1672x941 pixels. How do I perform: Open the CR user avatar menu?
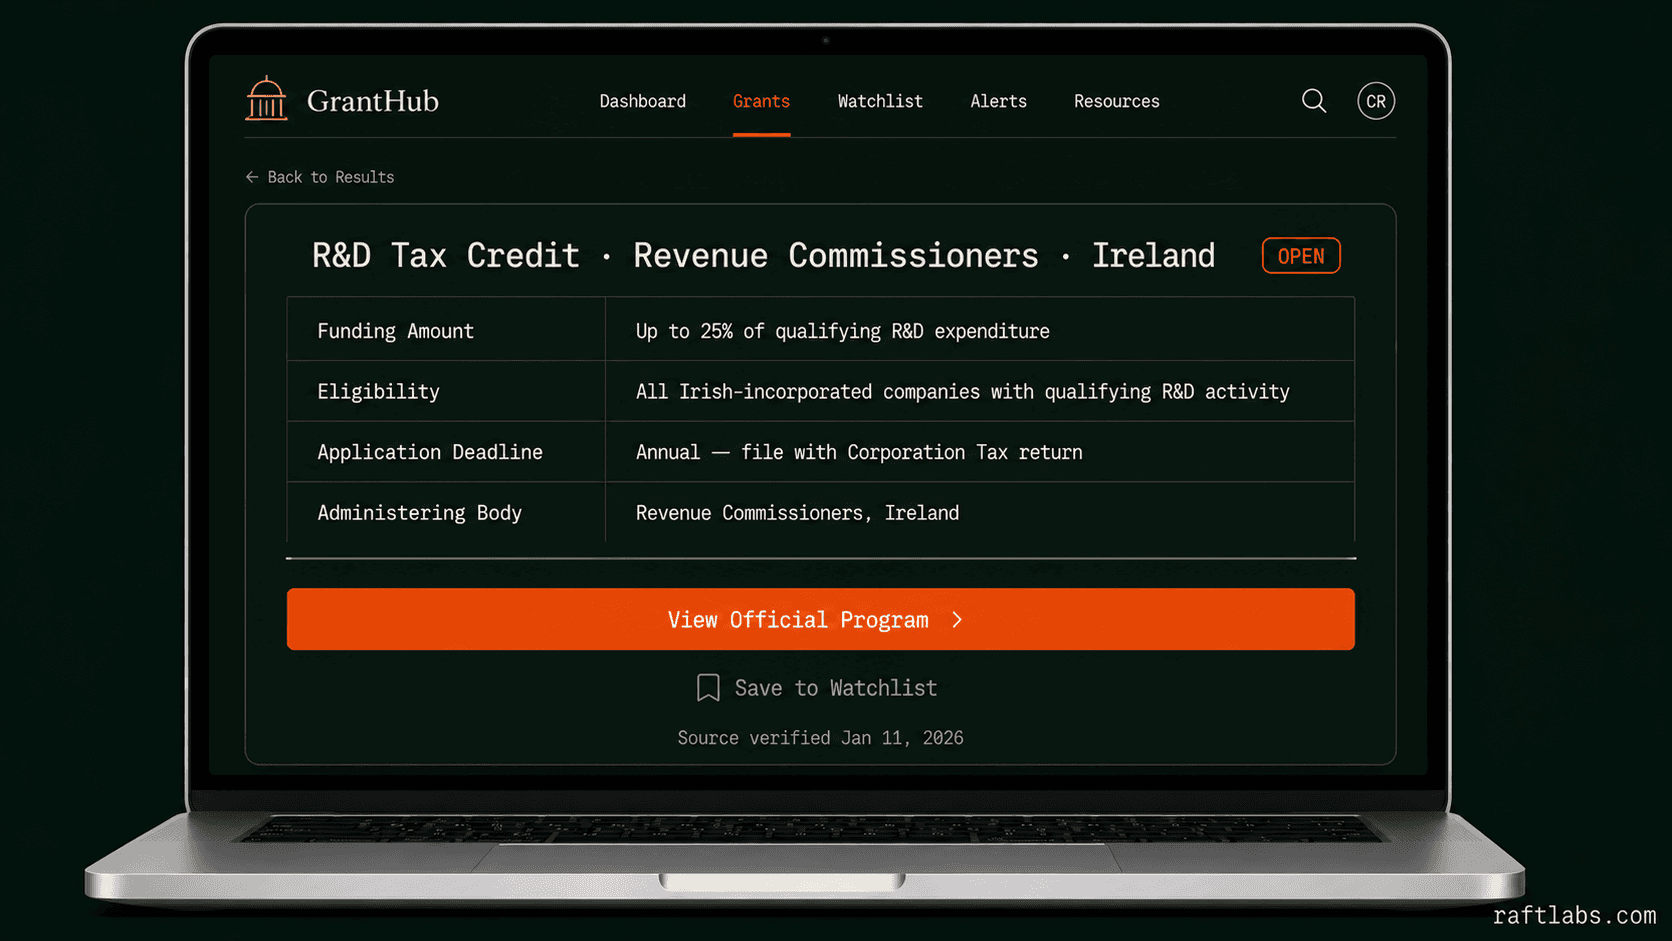[x=1376, y=101]
